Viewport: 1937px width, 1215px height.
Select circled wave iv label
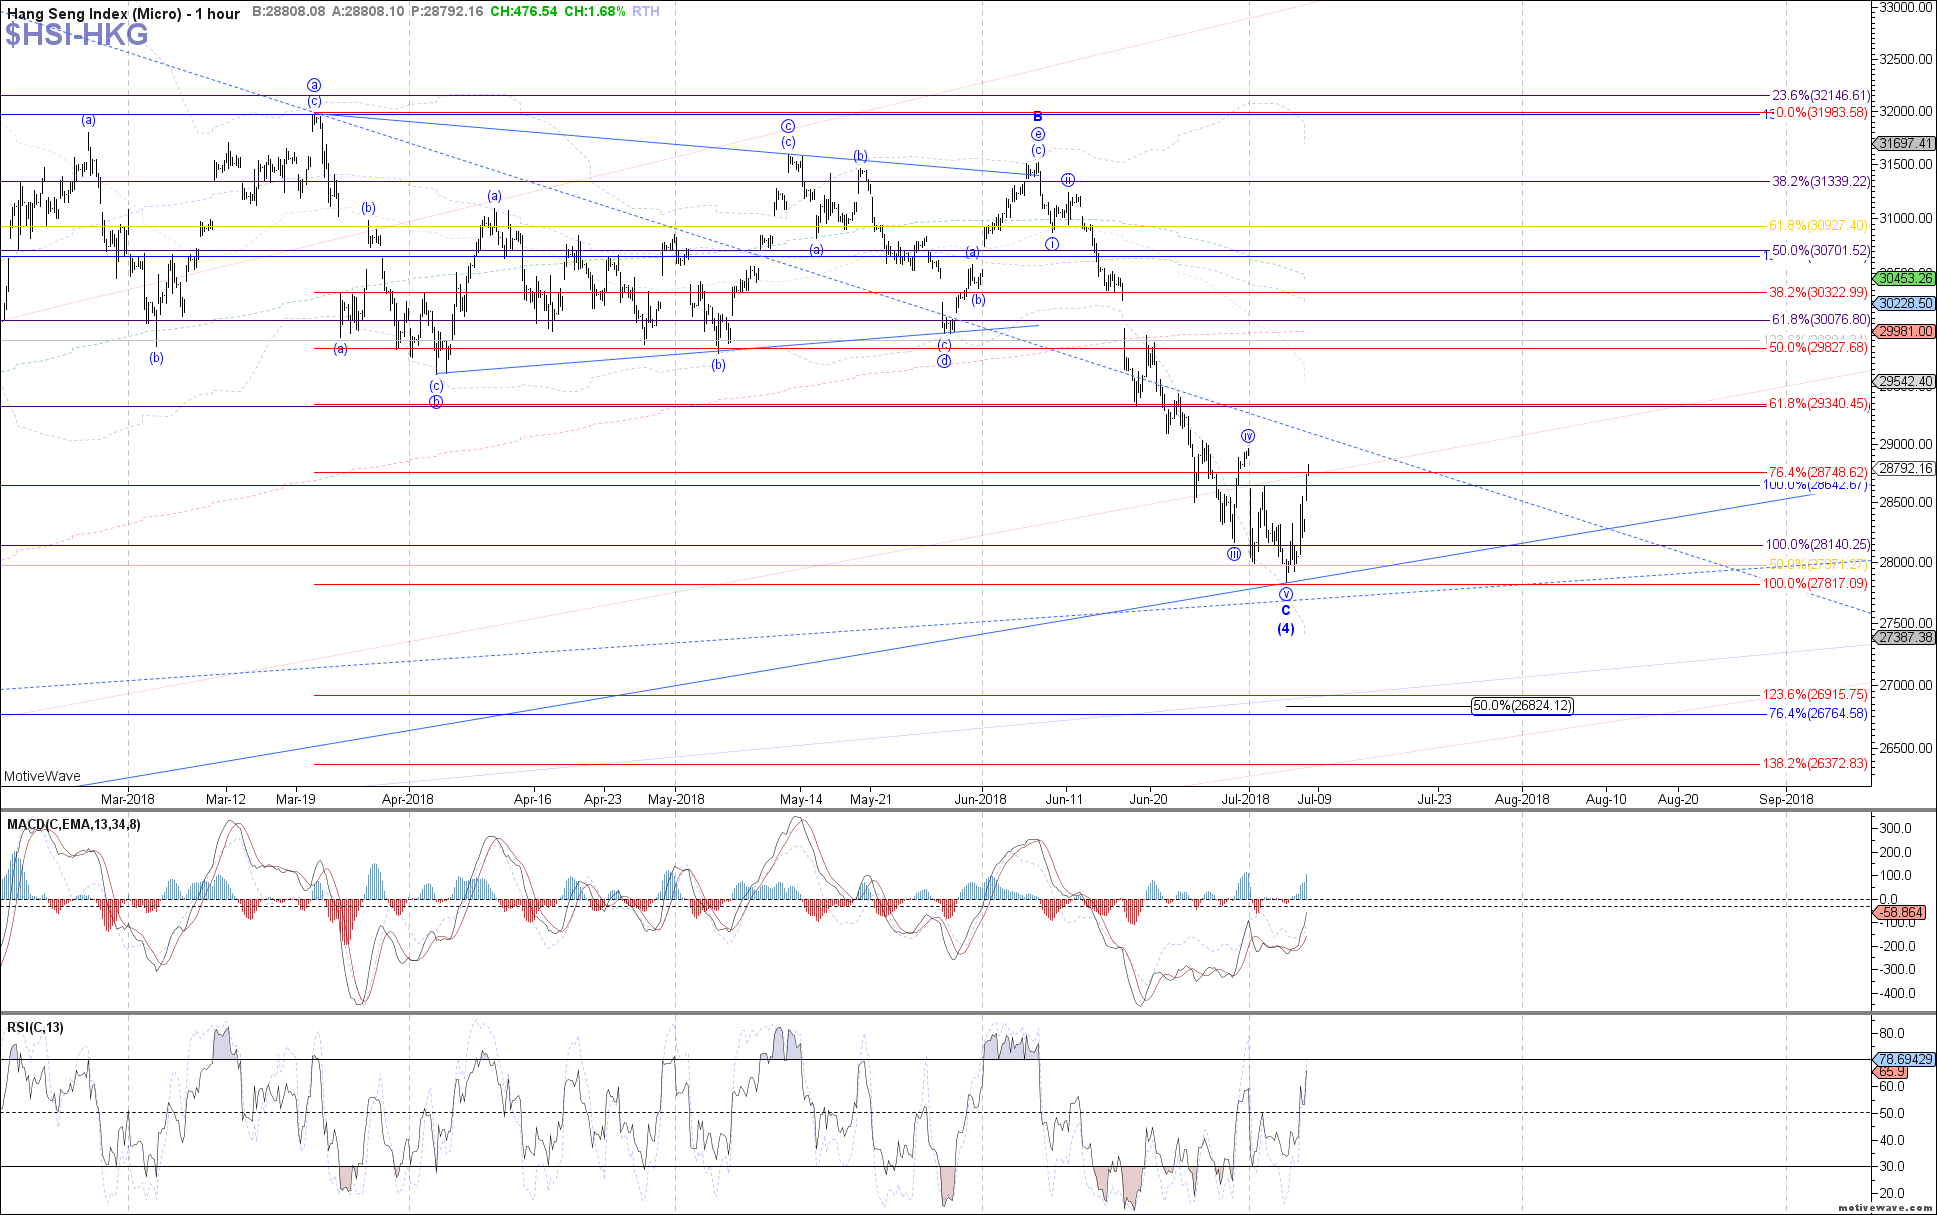pos(1248,436)
